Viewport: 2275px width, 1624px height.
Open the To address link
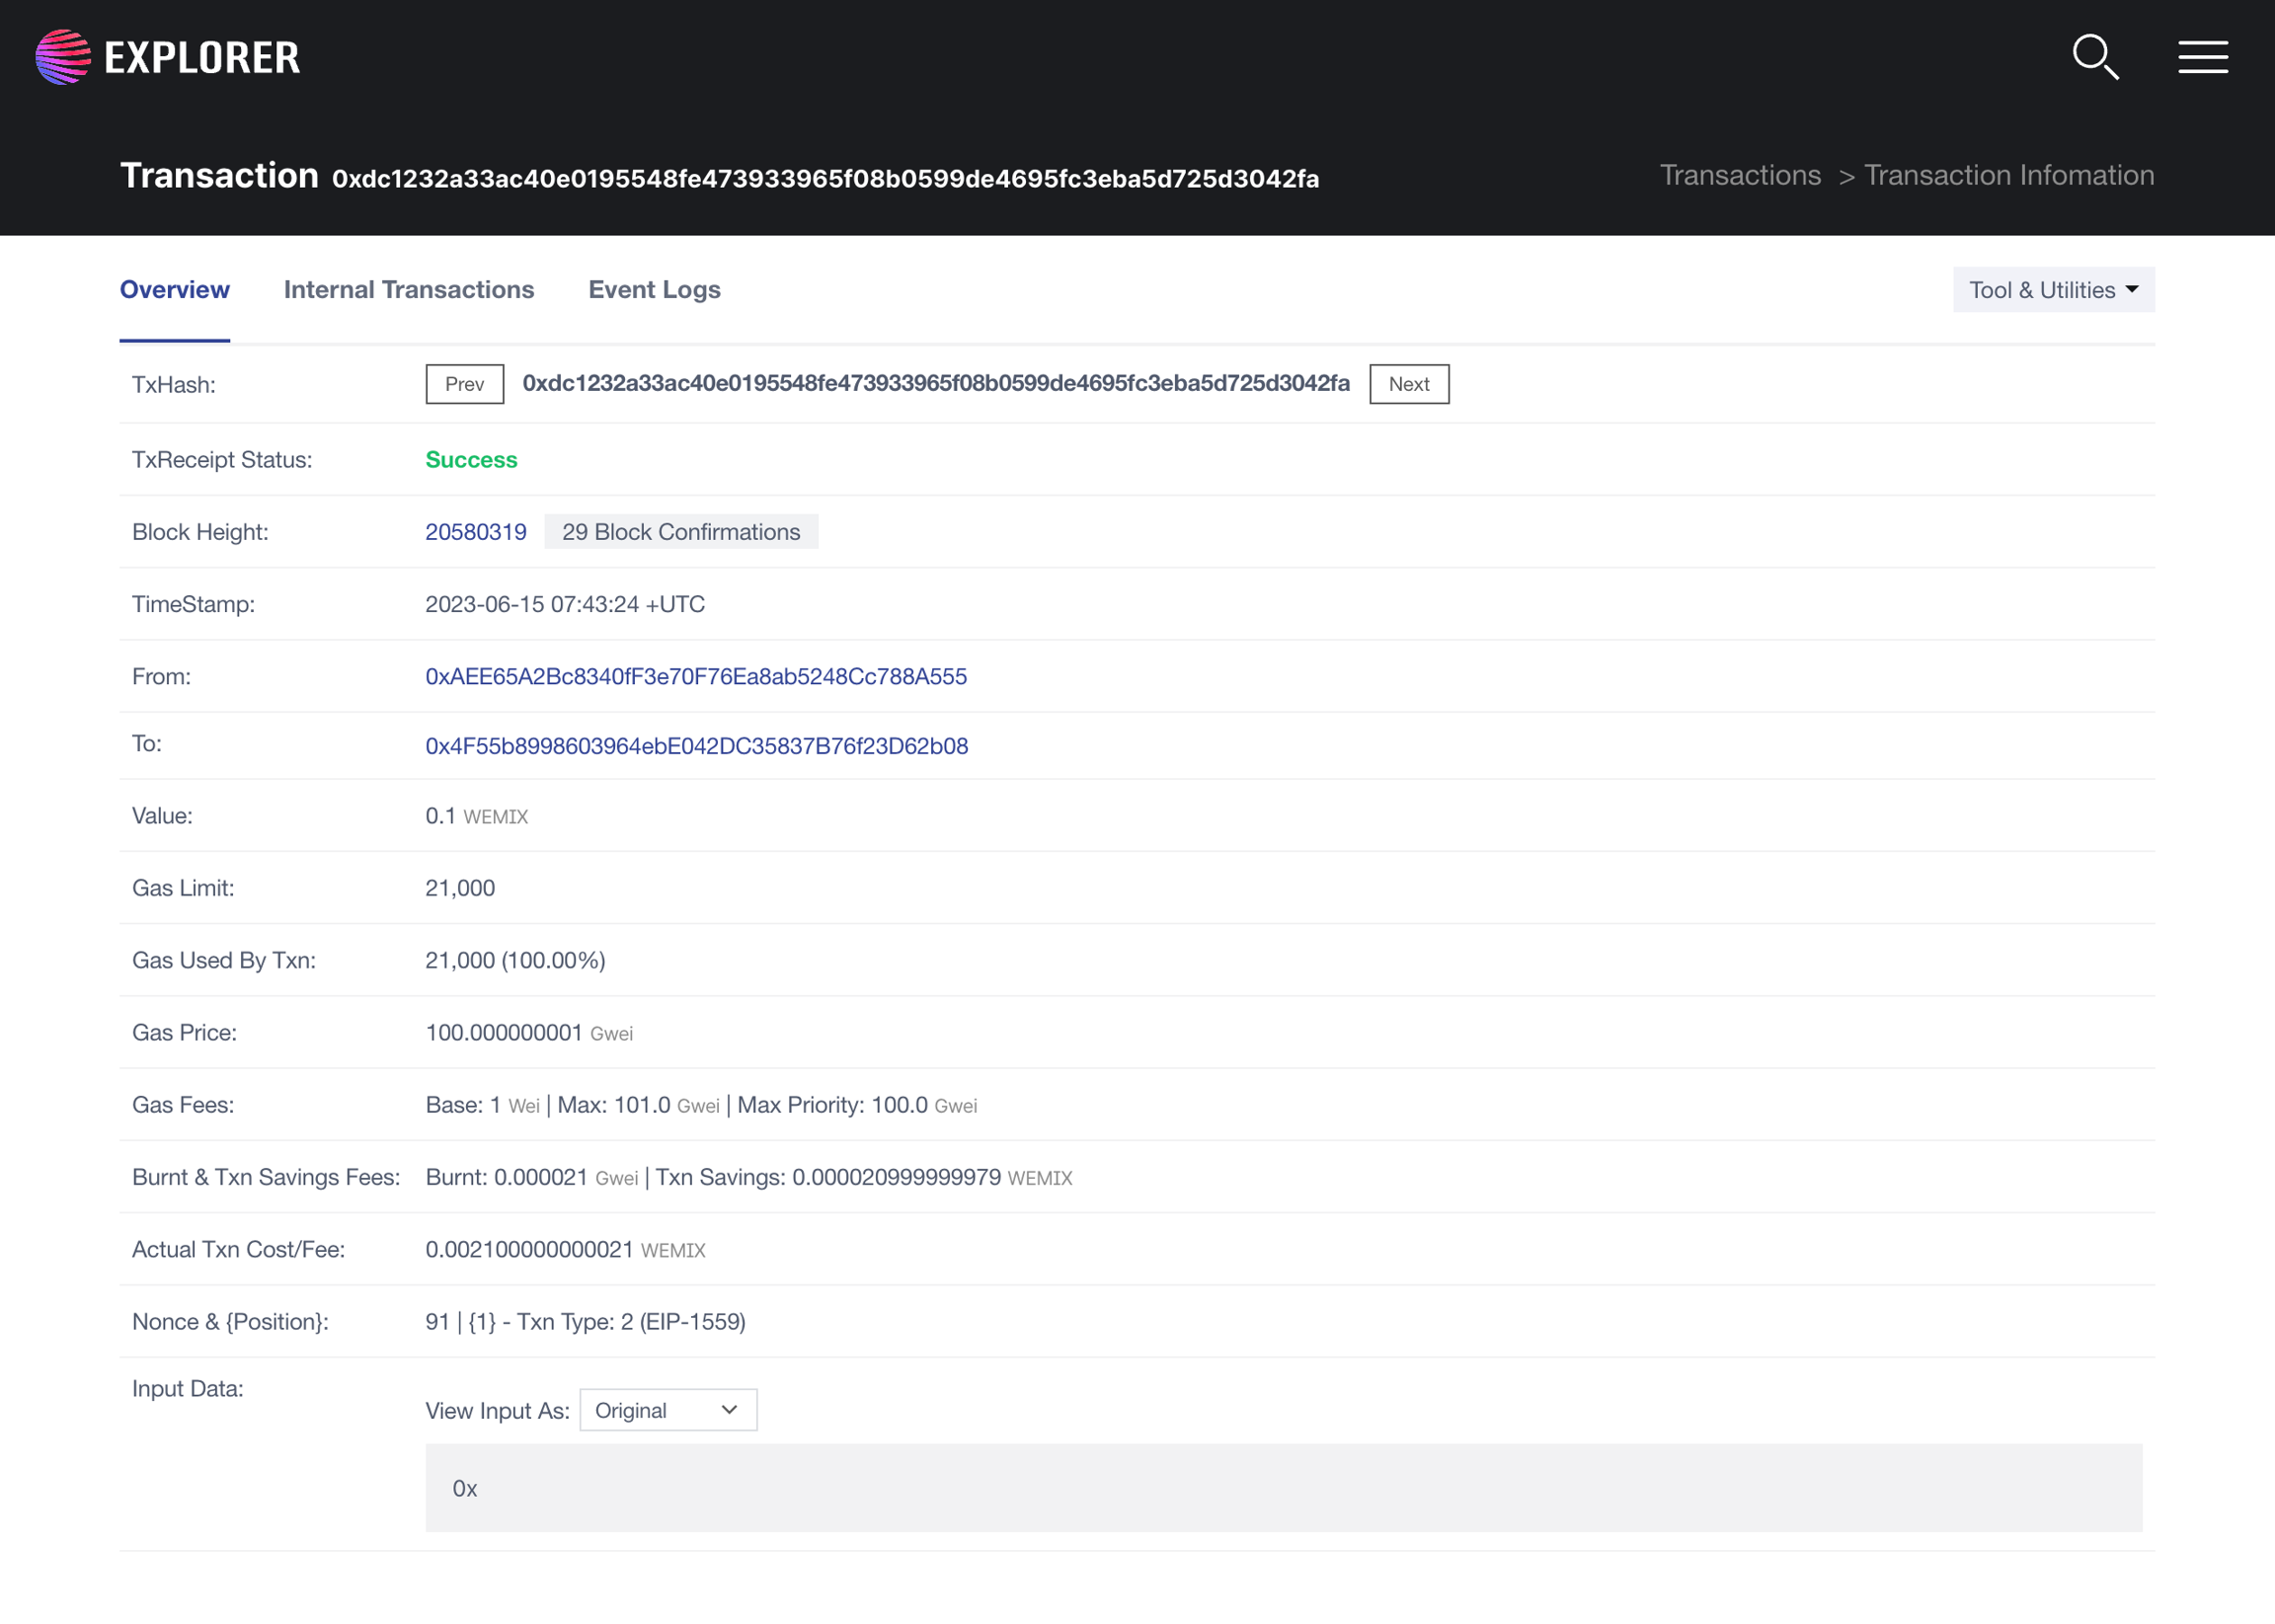[x=696, y=746]
